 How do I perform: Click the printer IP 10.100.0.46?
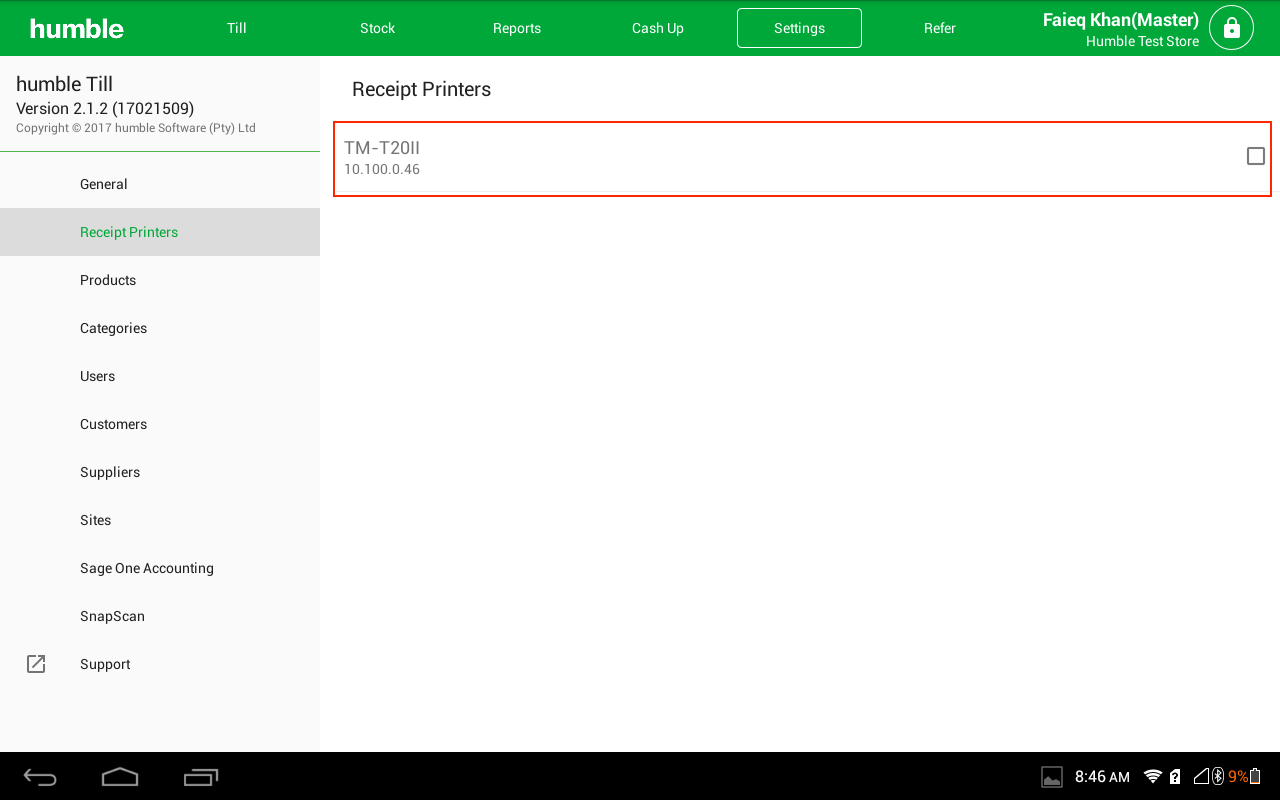[382, 170]
